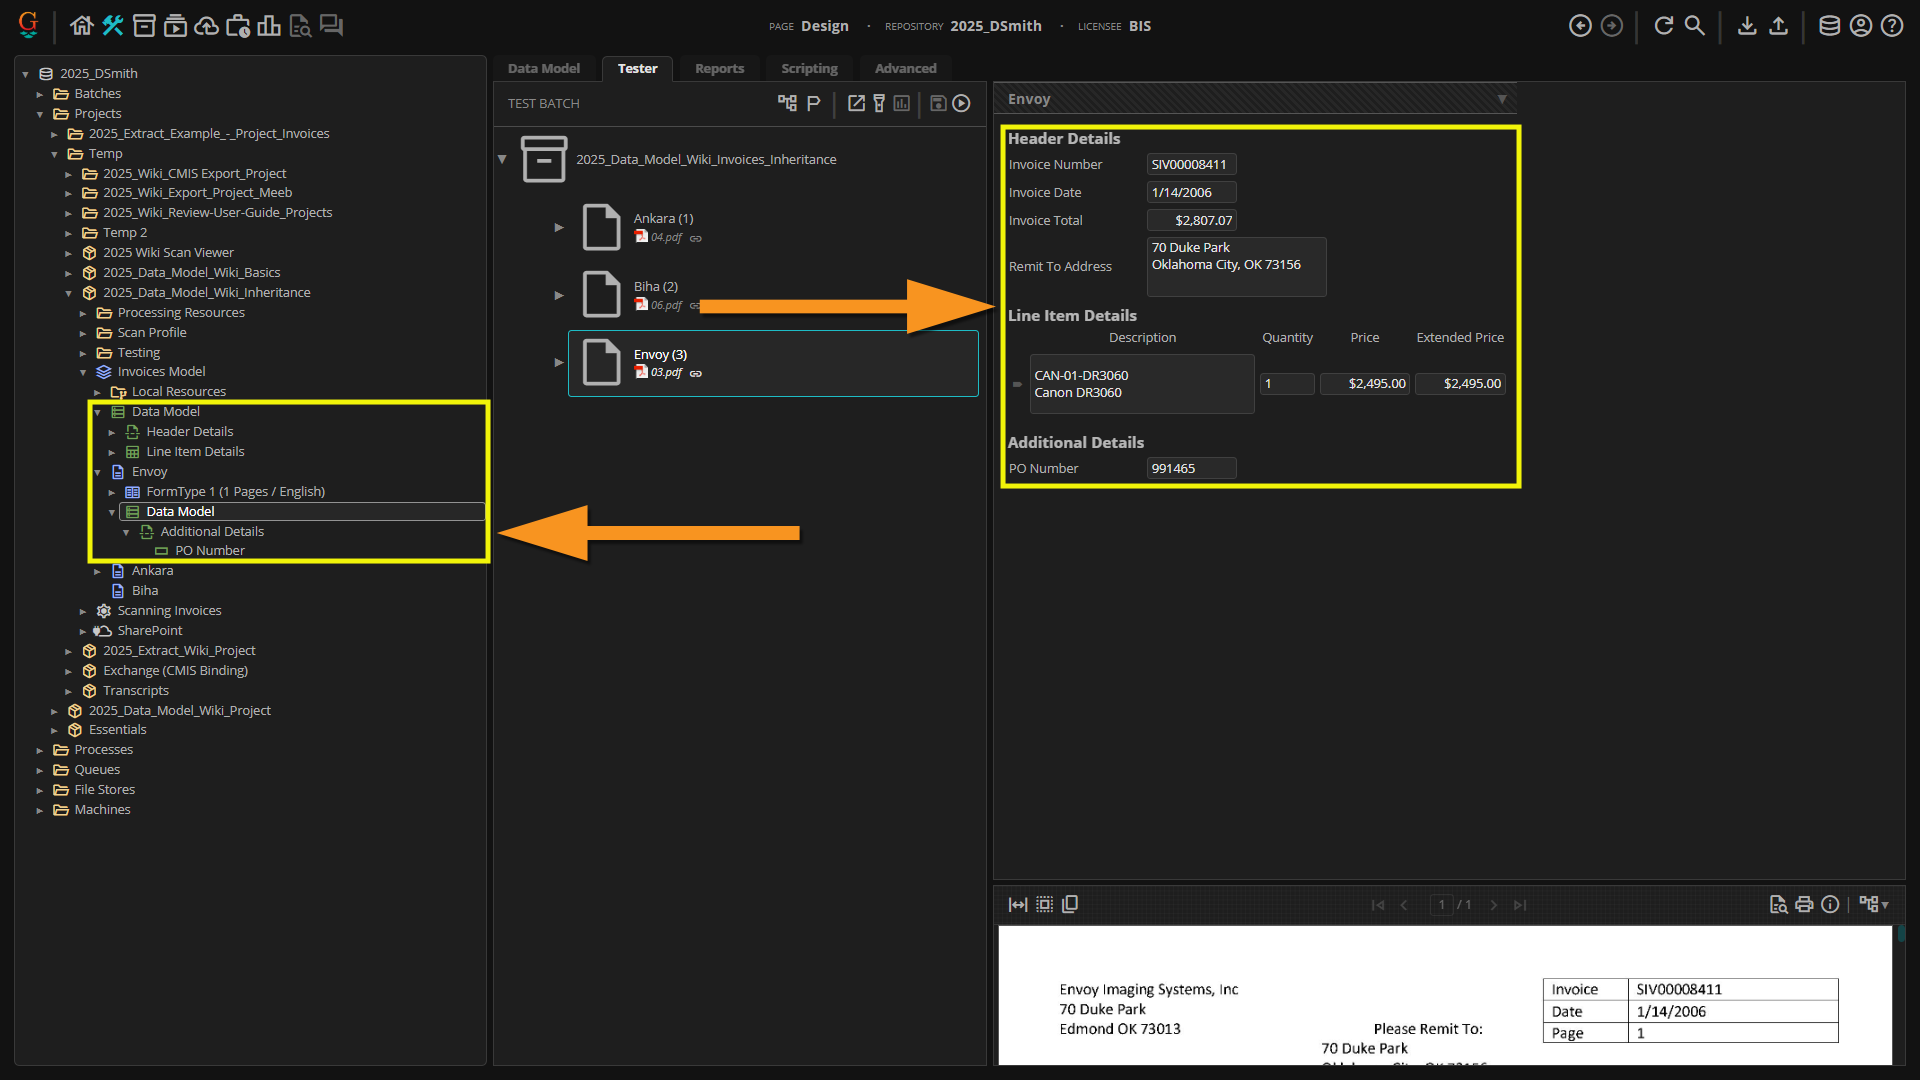Expand the Header Details section node
This screenshot has height=1080, width=1920.
(112, 432)
